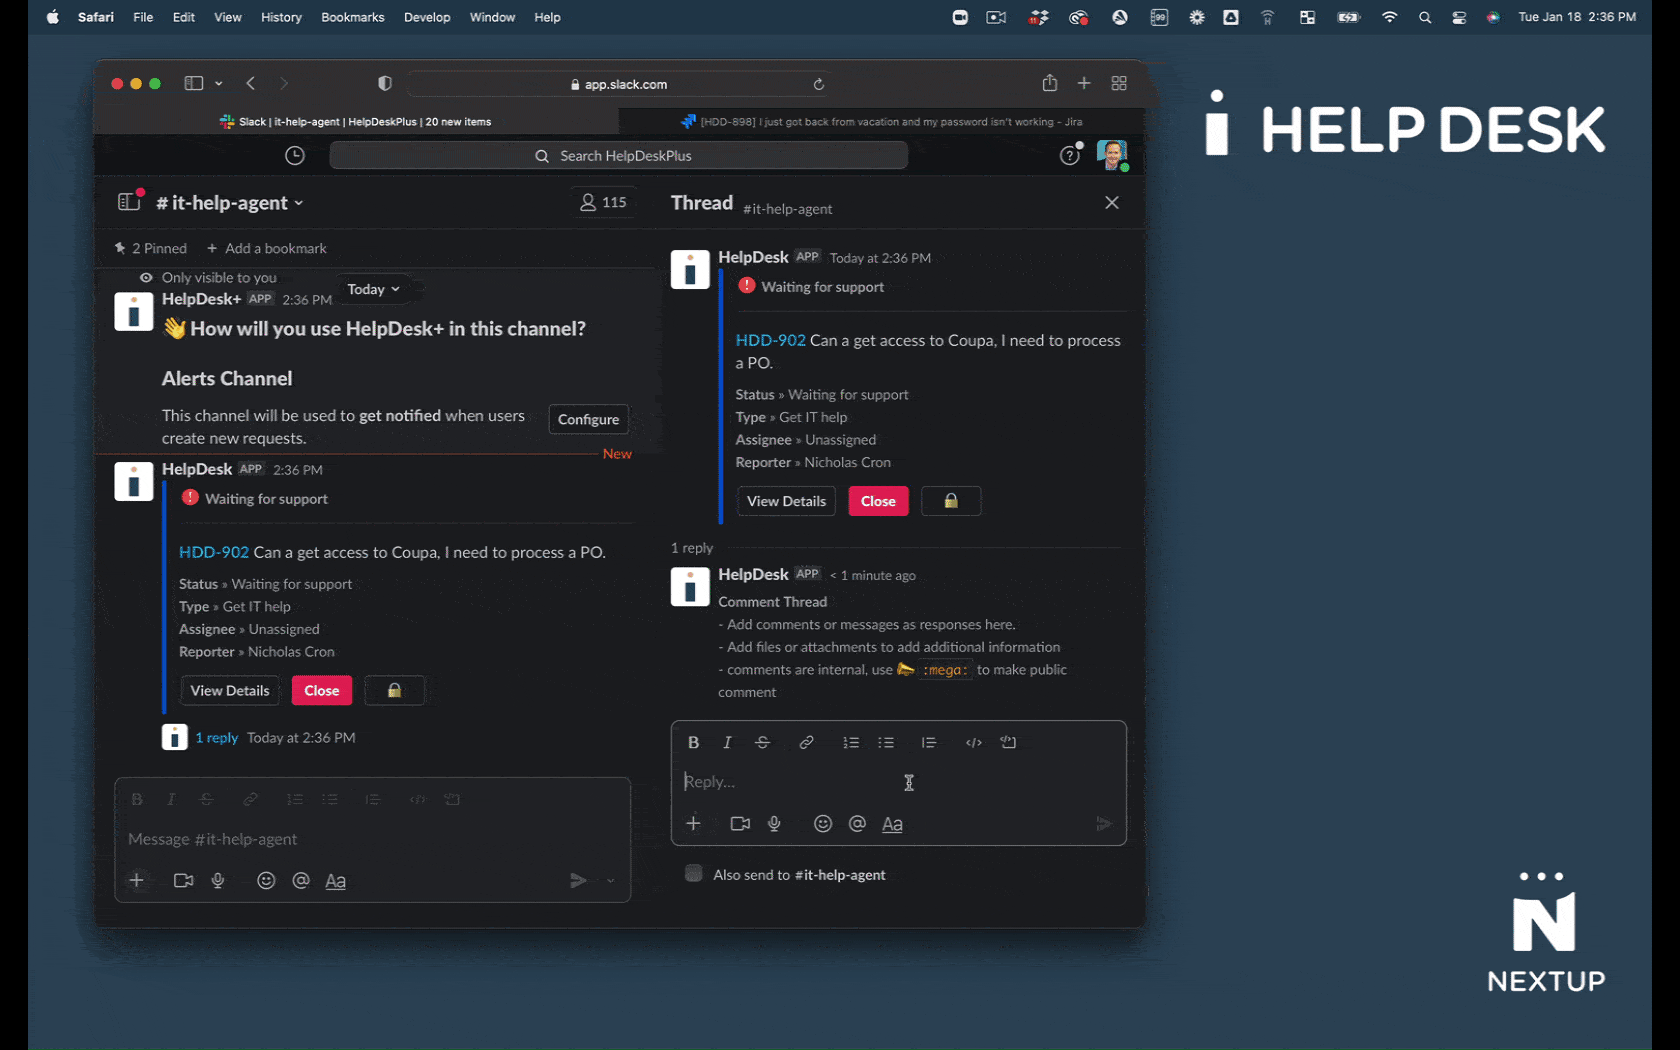Click 'Message #it-help-agent' text field
The width and height of the screenshot is (1680, 1050).
(x=372, y=839)
